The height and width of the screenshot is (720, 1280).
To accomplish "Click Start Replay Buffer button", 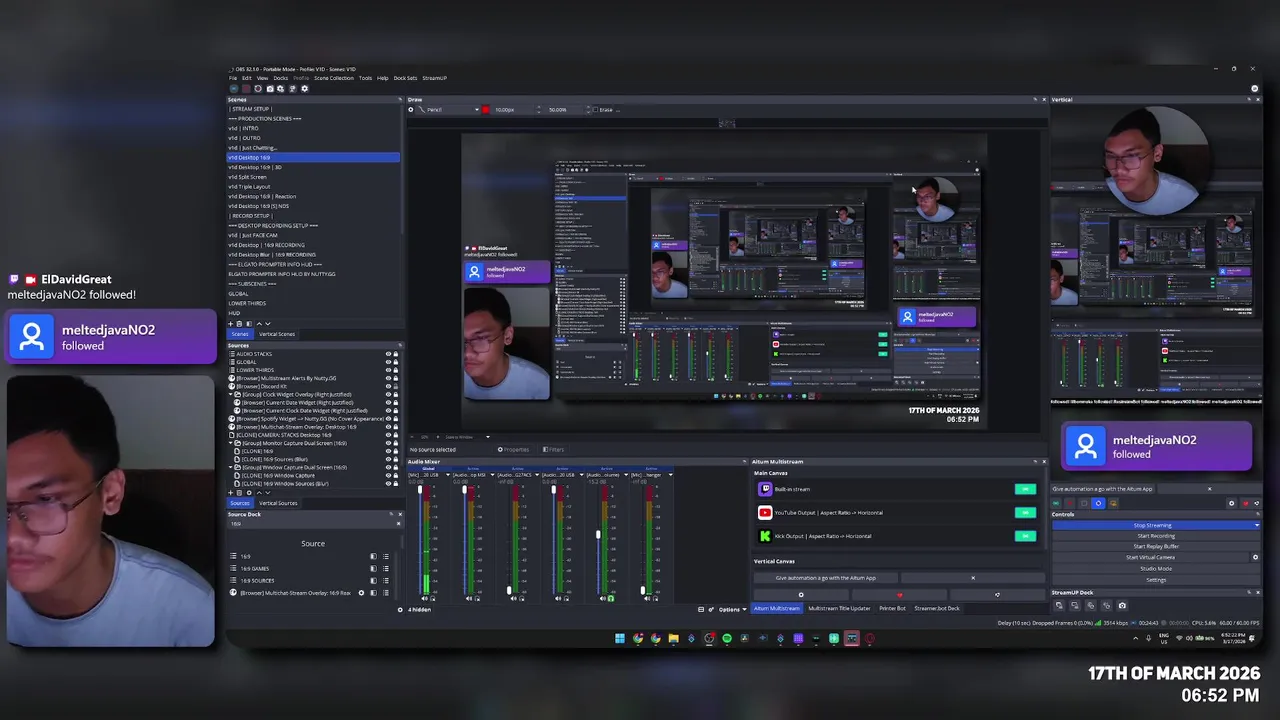I will point(1155,547).
